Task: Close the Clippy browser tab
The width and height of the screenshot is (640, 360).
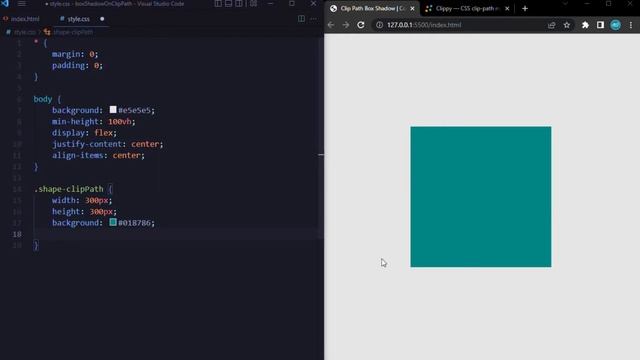Action: [507, 9]
